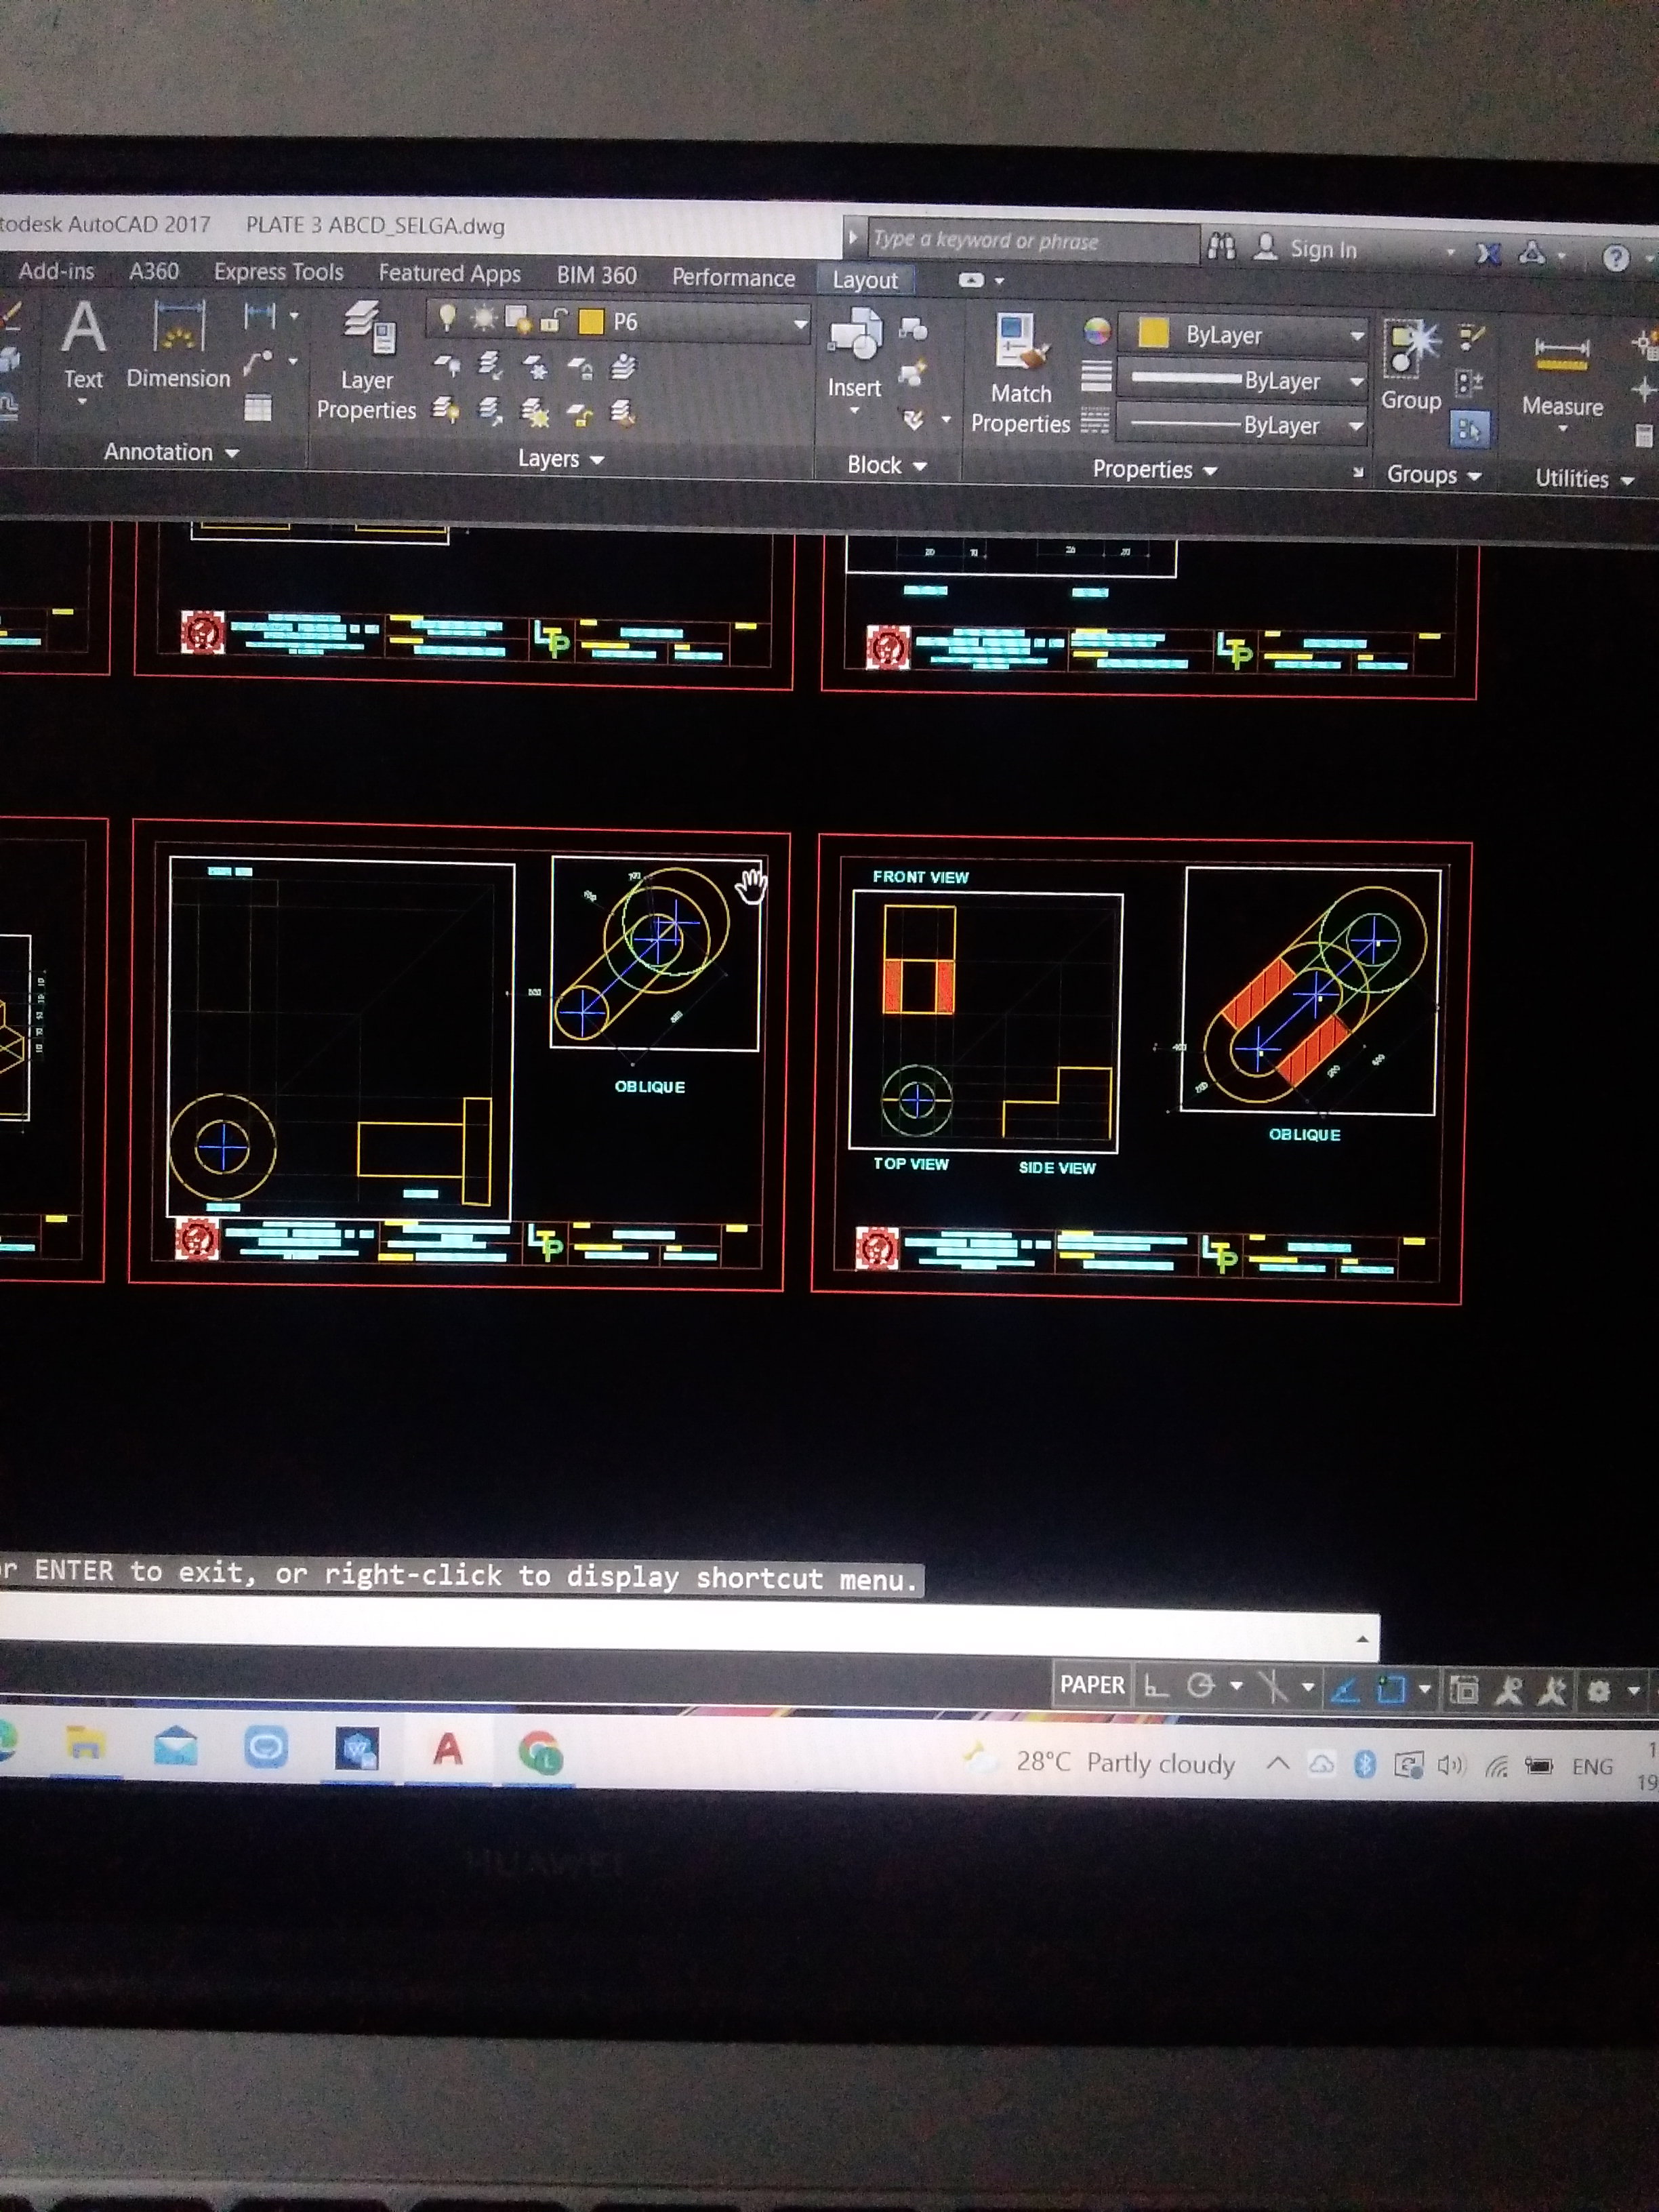Viewport: 1659px width, 2212px height.
Task: Toggle layer P6 on/off lightbulb
Action: tap(447, 318)
